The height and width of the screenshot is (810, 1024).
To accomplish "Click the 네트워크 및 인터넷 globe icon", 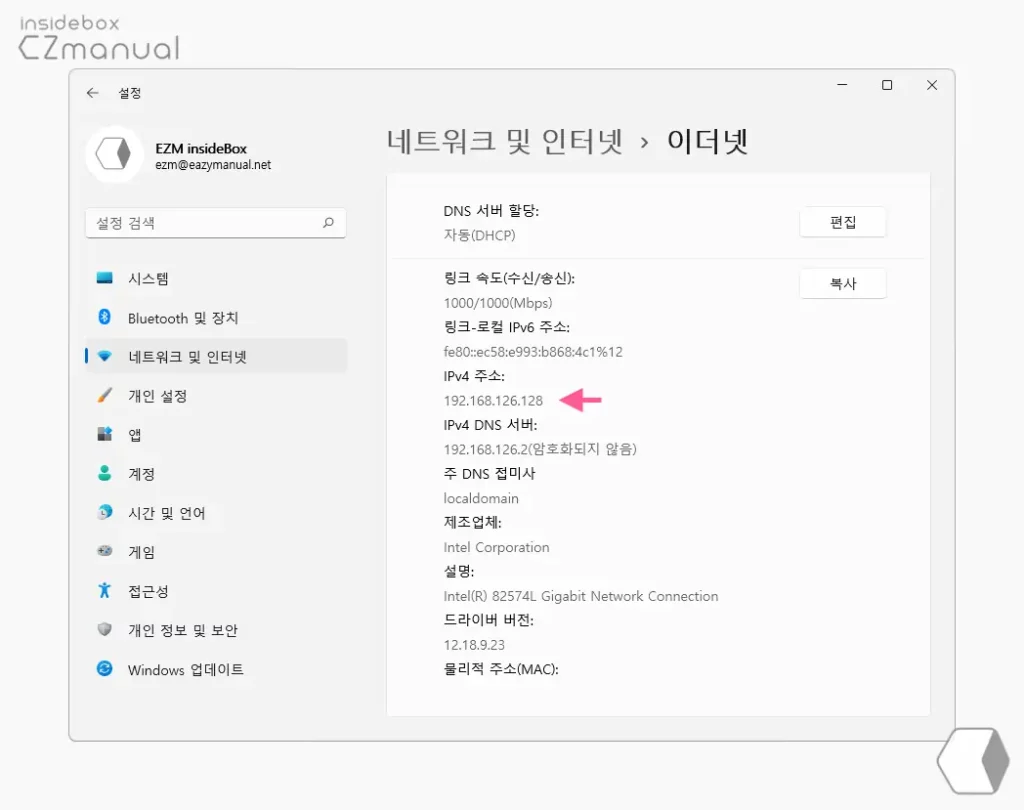I will [x=107, y=356].
